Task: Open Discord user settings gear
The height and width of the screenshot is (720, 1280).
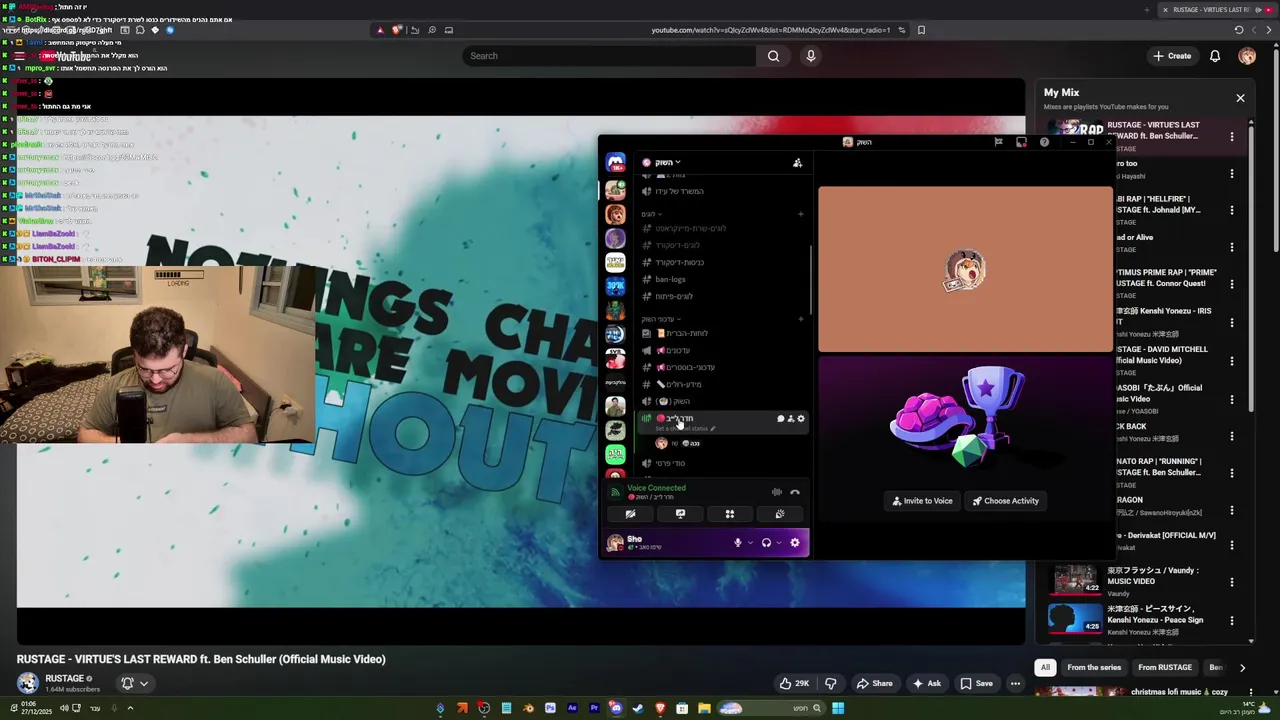Action: coord(795,543)
